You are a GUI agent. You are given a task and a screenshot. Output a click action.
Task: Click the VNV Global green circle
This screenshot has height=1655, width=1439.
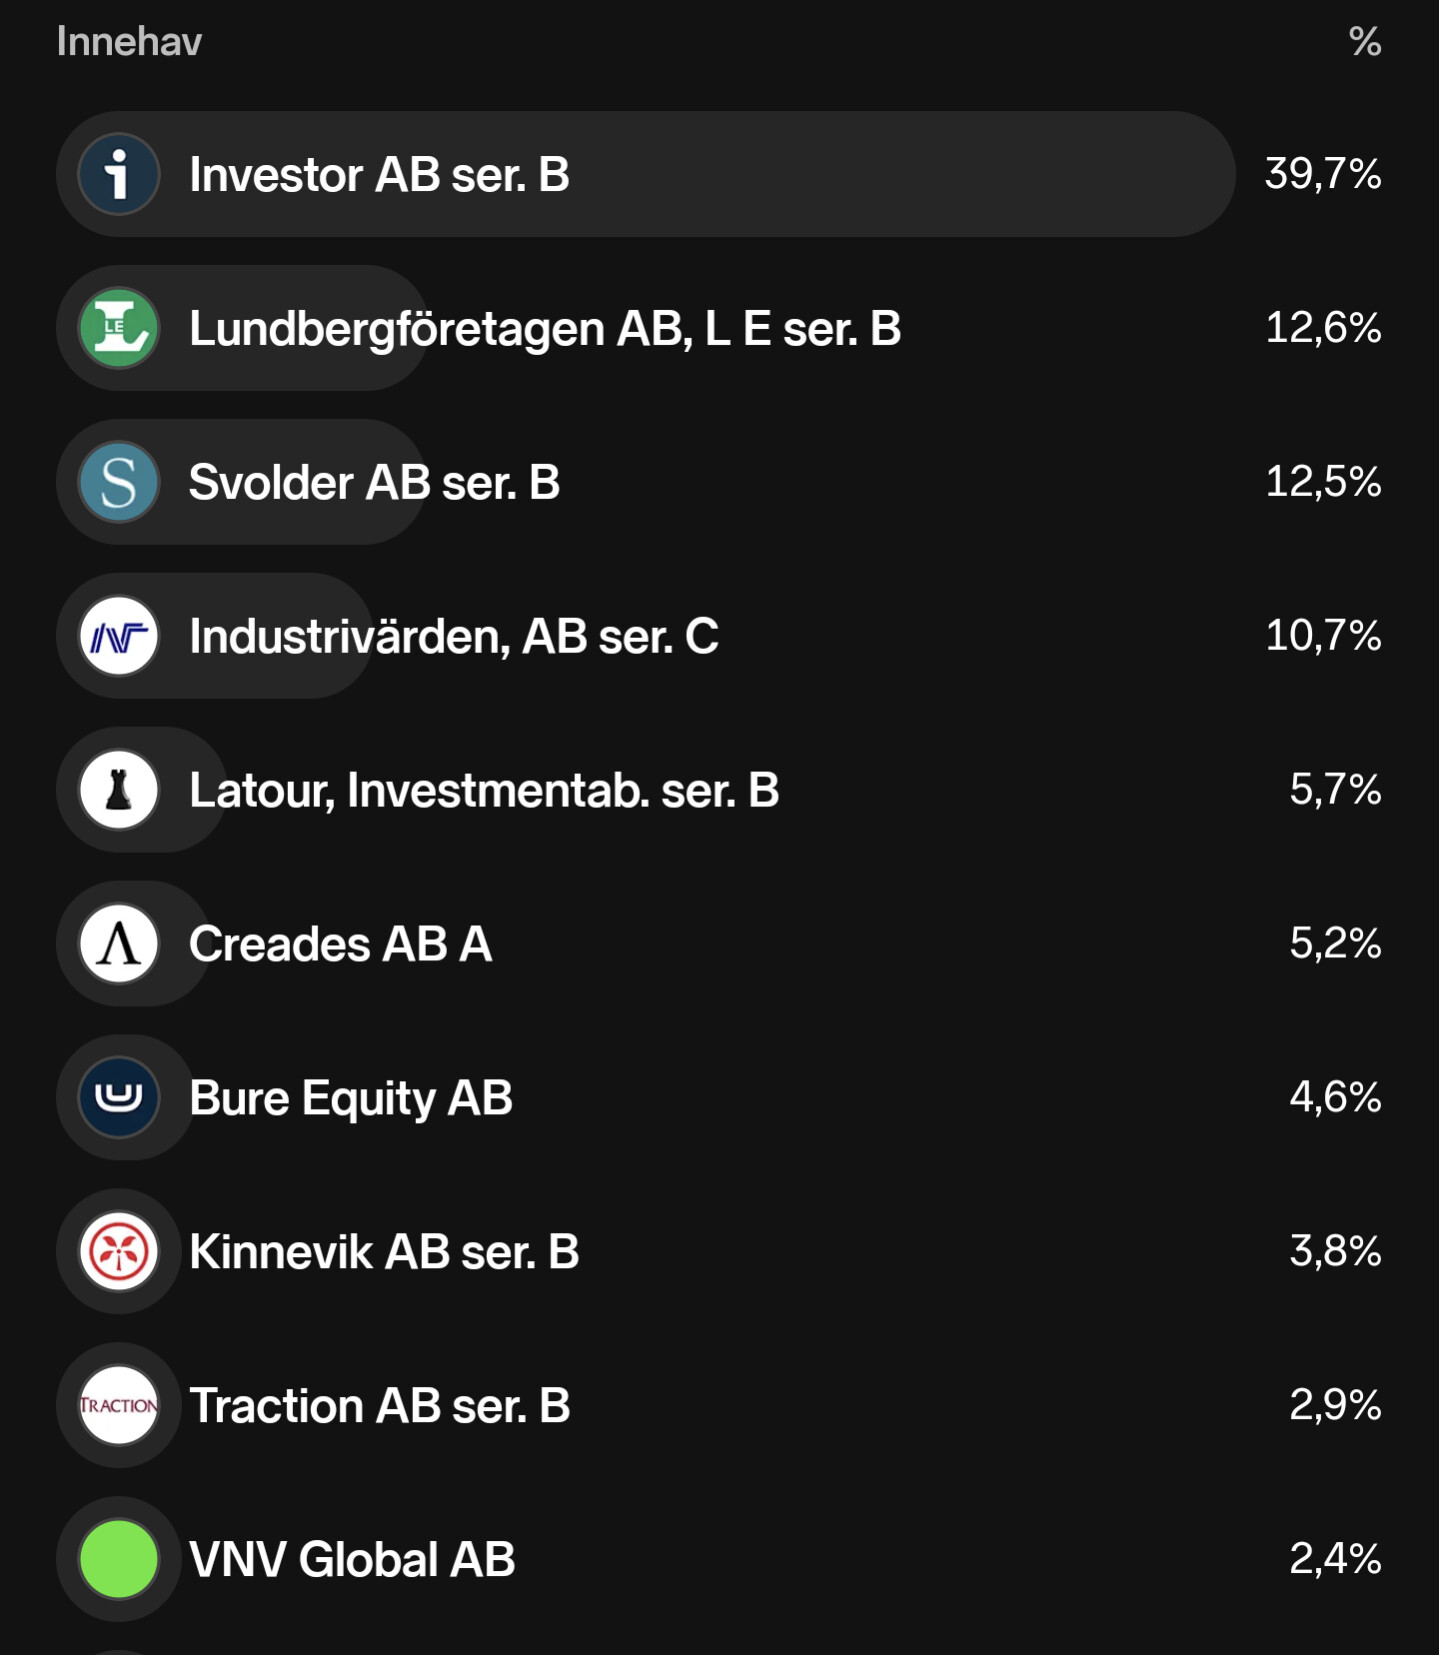[x=119, y=1559]
